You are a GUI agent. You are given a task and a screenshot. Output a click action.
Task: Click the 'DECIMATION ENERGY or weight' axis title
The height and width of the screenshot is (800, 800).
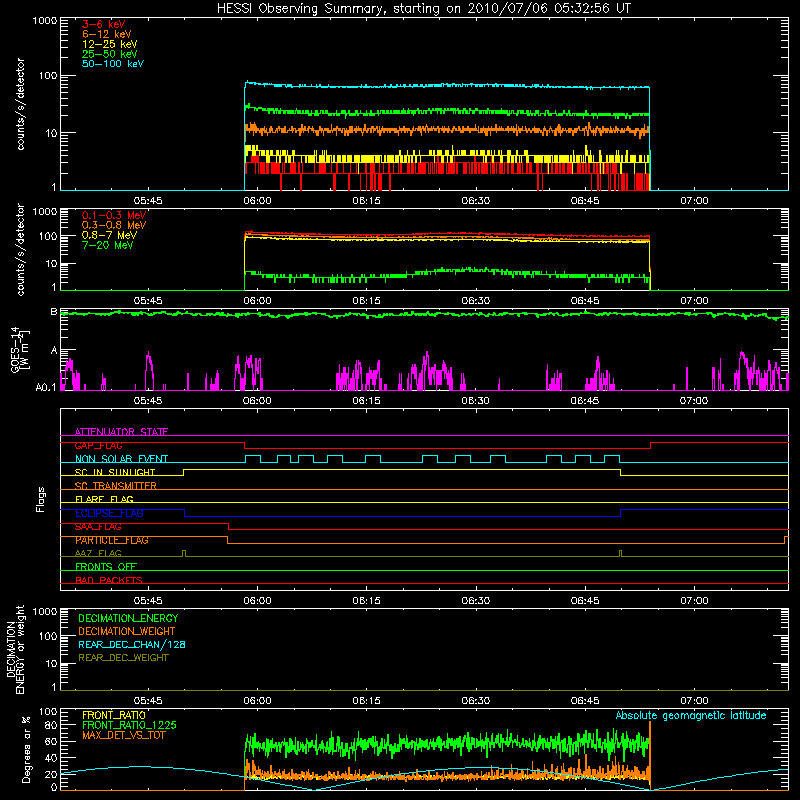(x=15, y=649)
